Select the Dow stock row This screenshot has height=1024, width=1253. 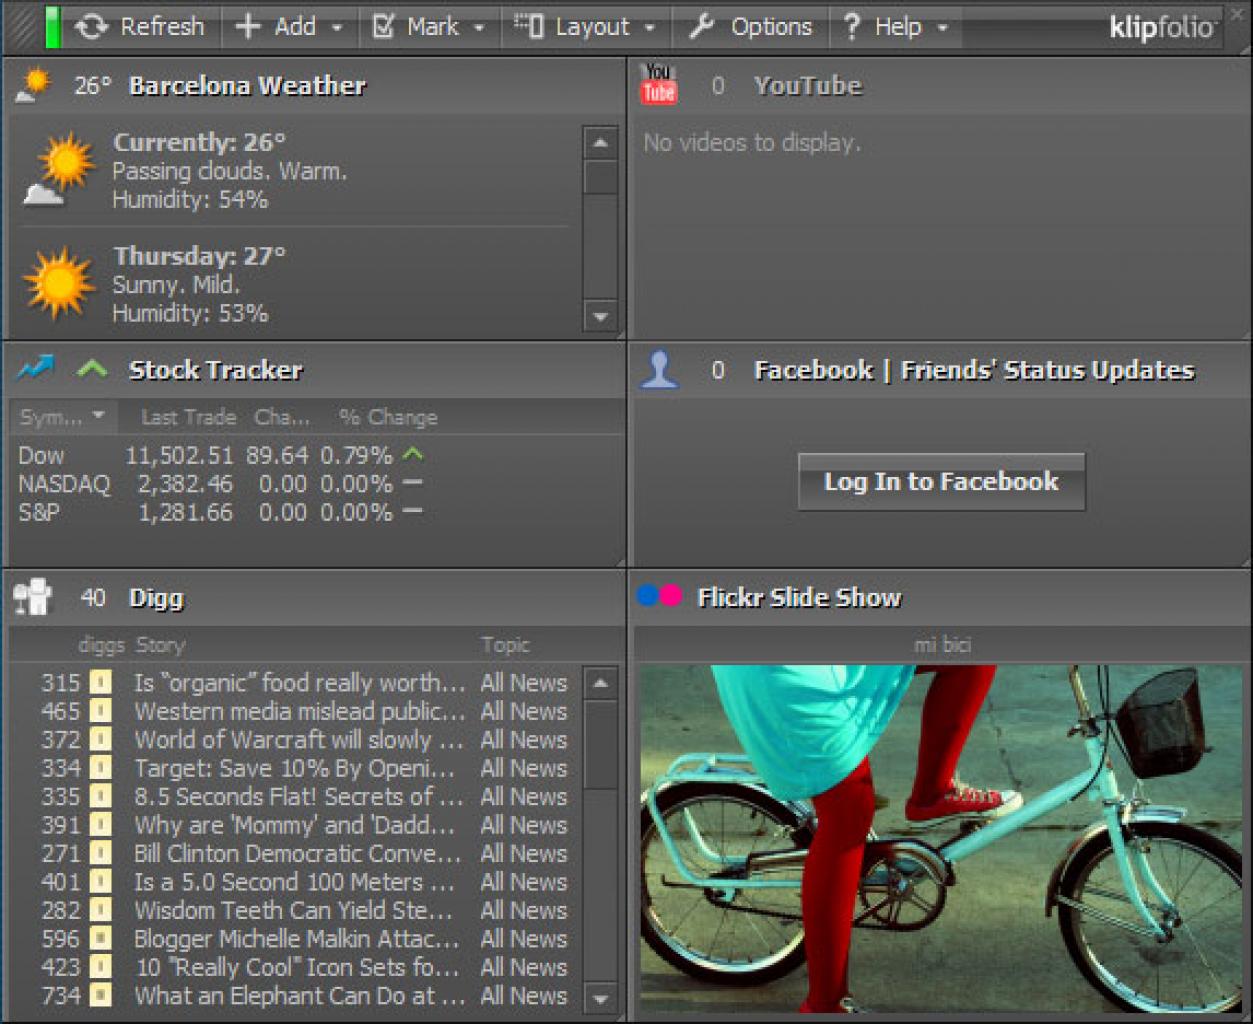[220, 456]
